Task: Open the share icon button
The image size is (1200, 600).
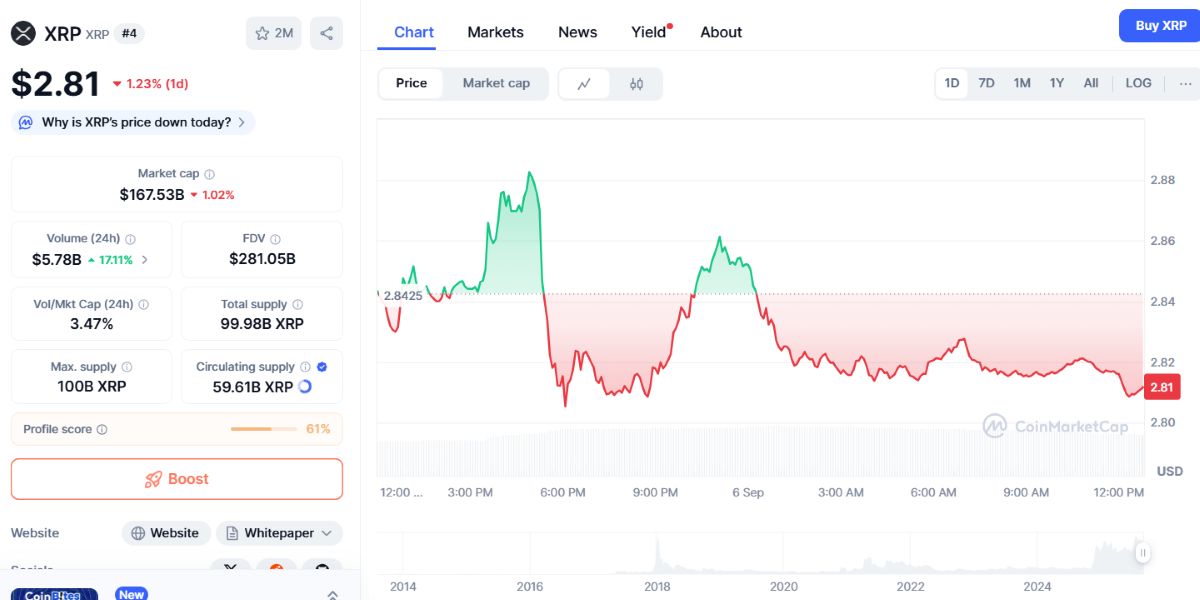Action: point(326,33)
